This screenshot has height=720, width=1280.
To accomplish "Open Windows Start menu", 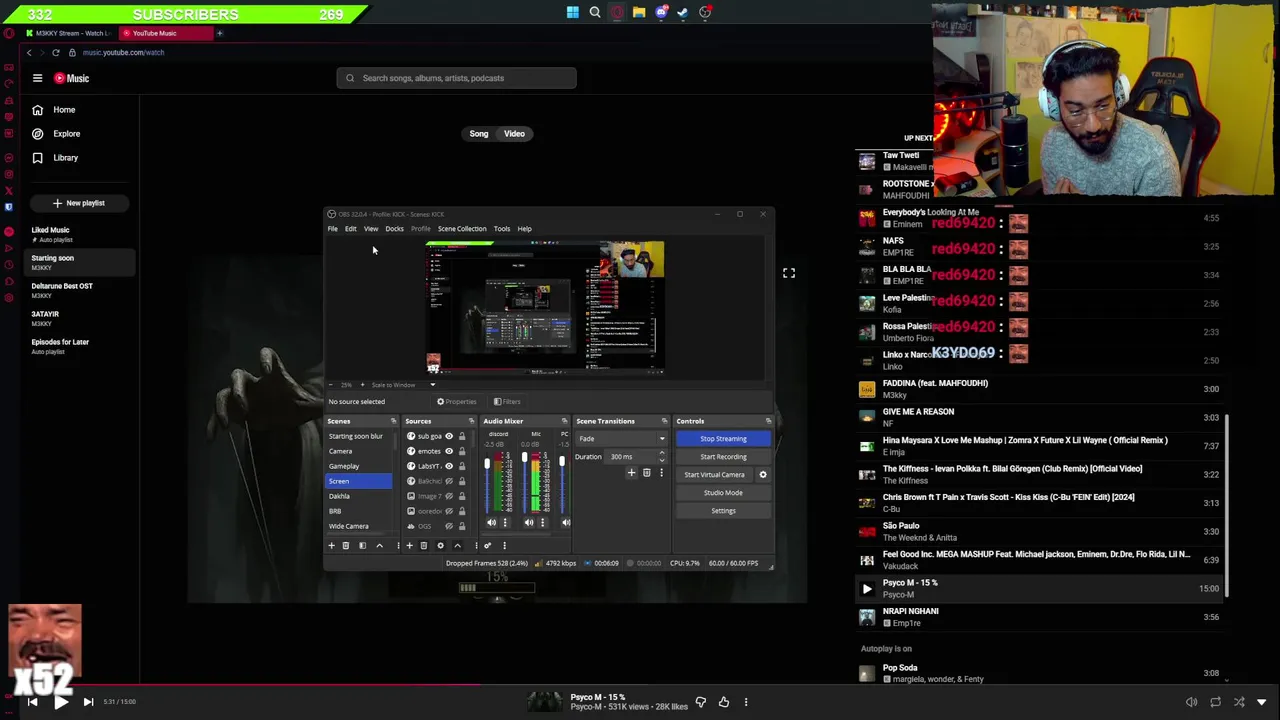I will click(x=572, y=12).
